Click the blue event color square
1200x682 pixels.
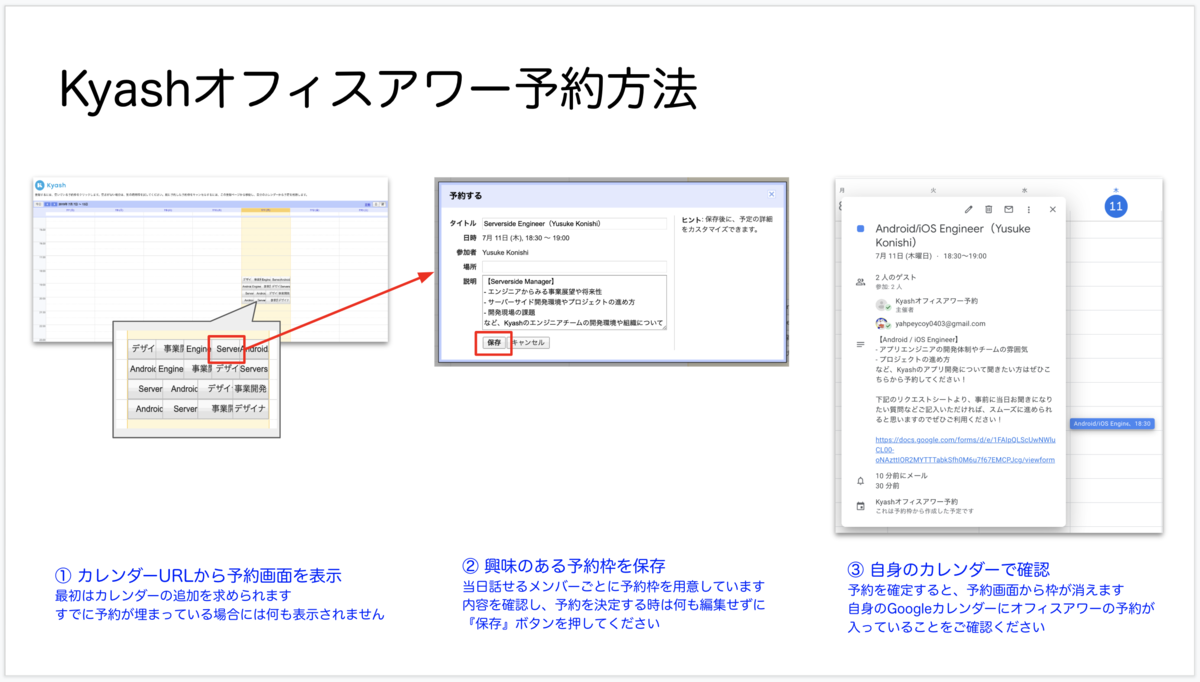[x=860, y=229]
